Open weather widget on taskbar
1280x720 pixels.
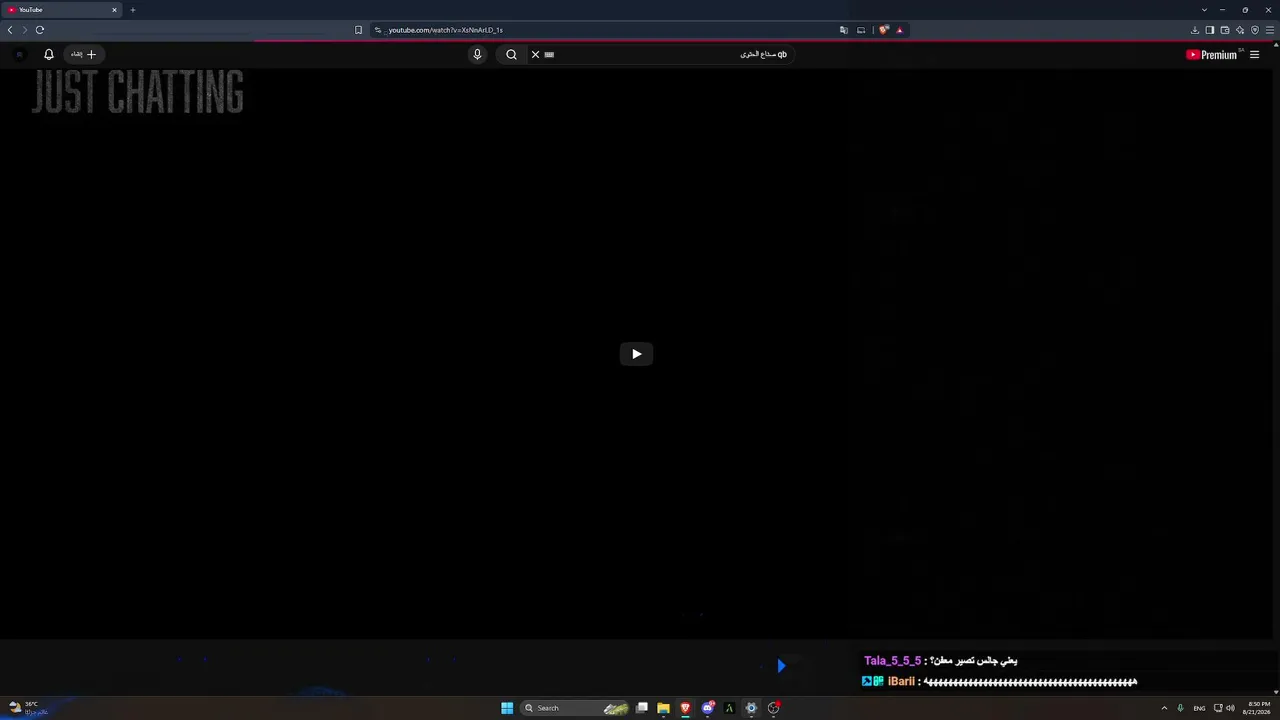[26, 708]
